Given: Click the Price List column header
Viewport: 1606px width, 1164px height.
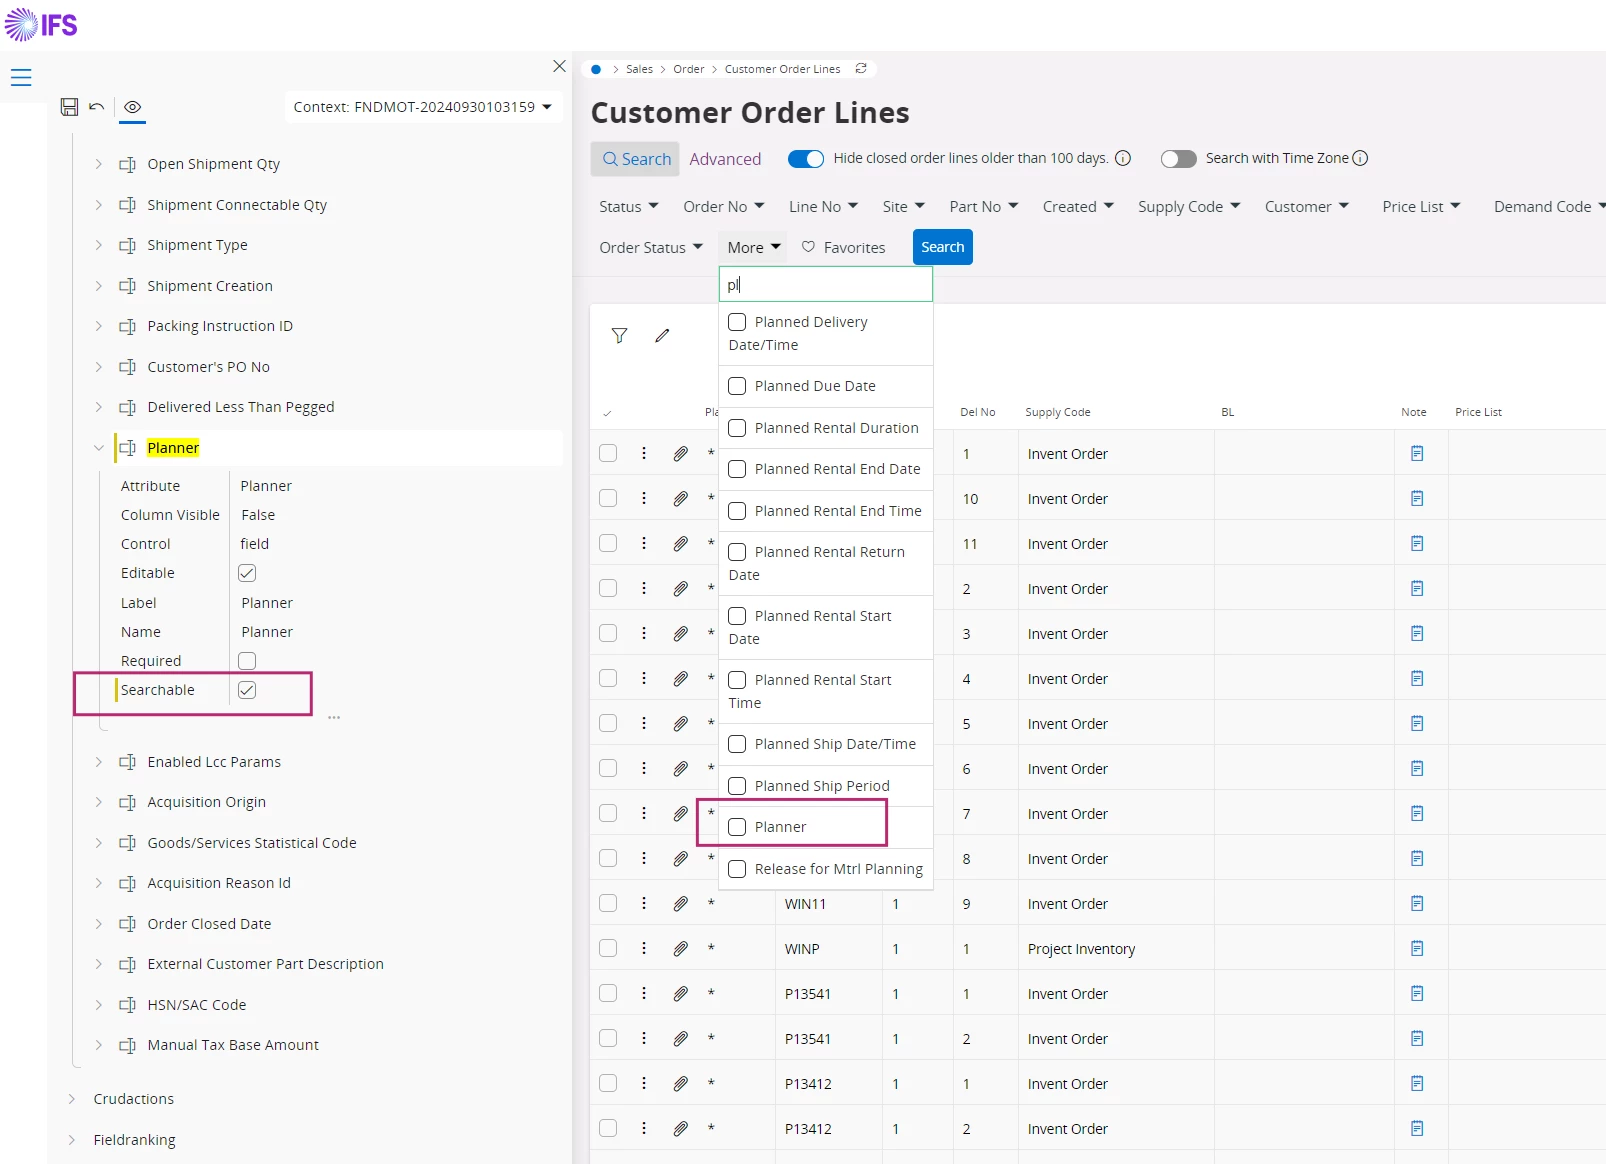Looking at the screenshot, I should [1478, 412].
